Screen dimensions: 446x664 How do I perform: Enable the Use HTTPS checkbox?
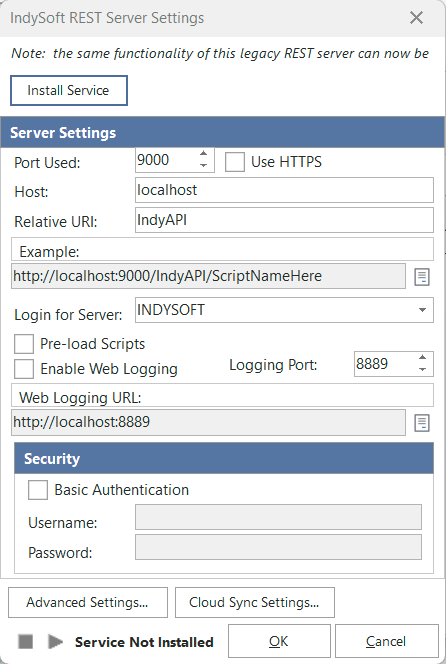tap(235, 162)
